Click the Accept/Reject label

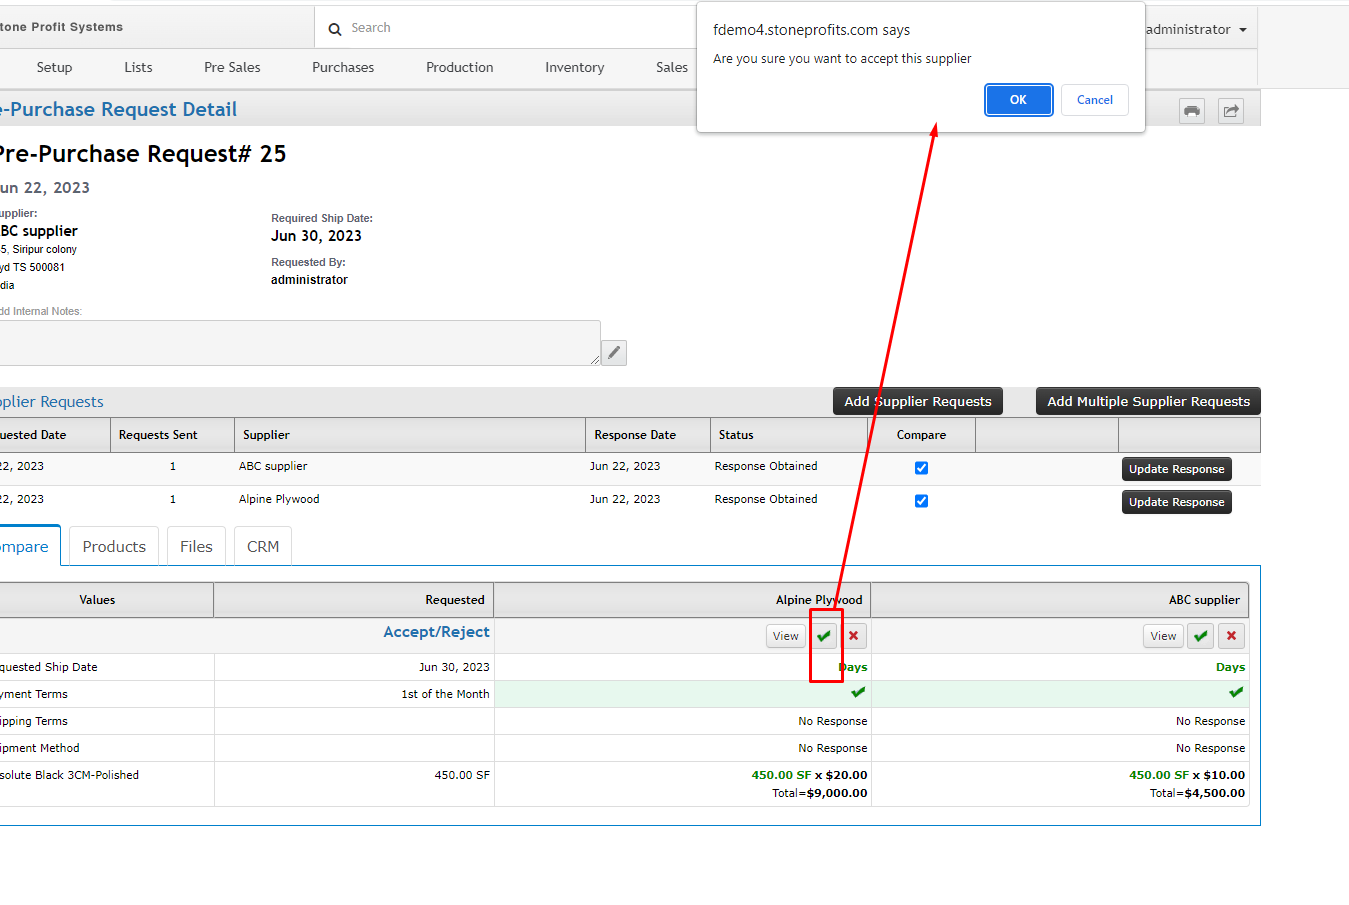tap(436, 632)
